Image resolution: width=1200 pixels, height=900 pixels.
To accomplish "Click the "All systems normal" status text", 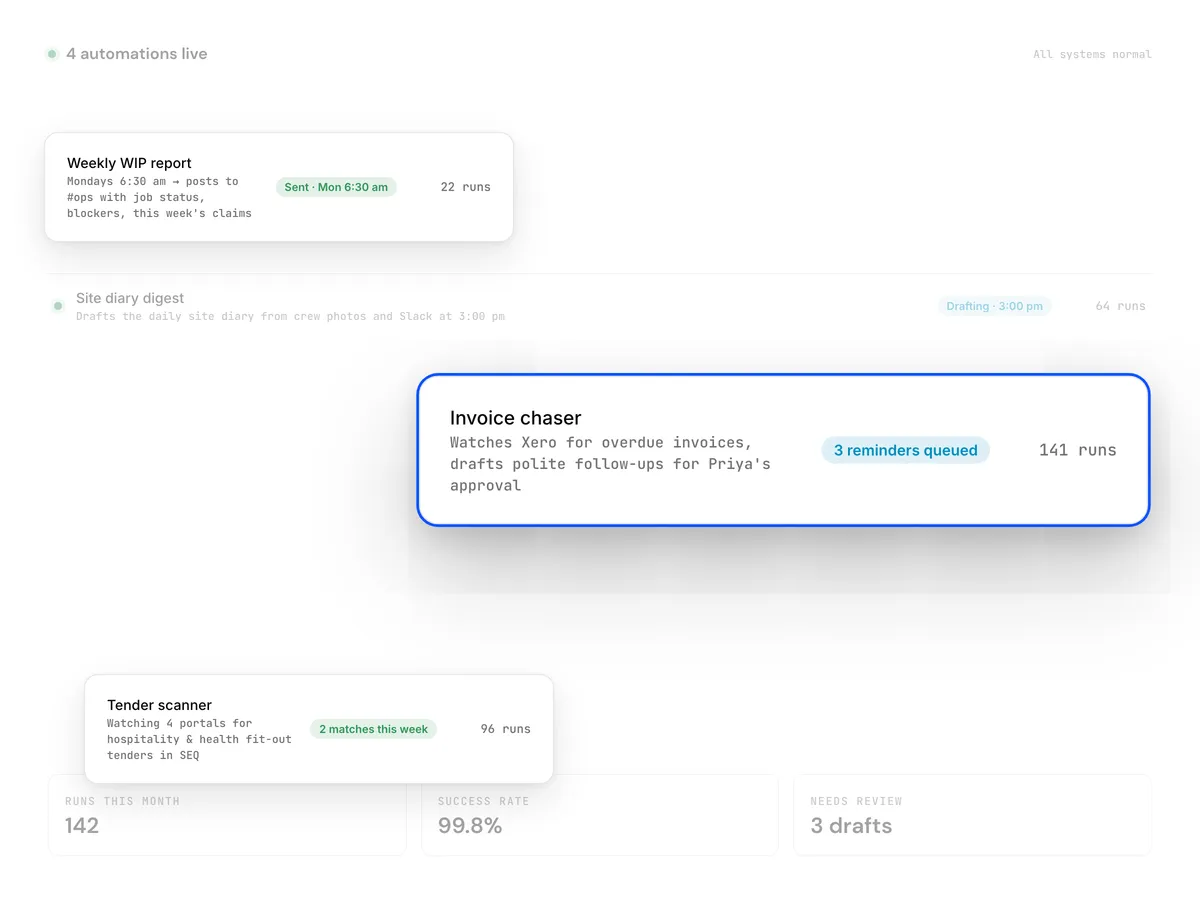I will (1092, 54).
